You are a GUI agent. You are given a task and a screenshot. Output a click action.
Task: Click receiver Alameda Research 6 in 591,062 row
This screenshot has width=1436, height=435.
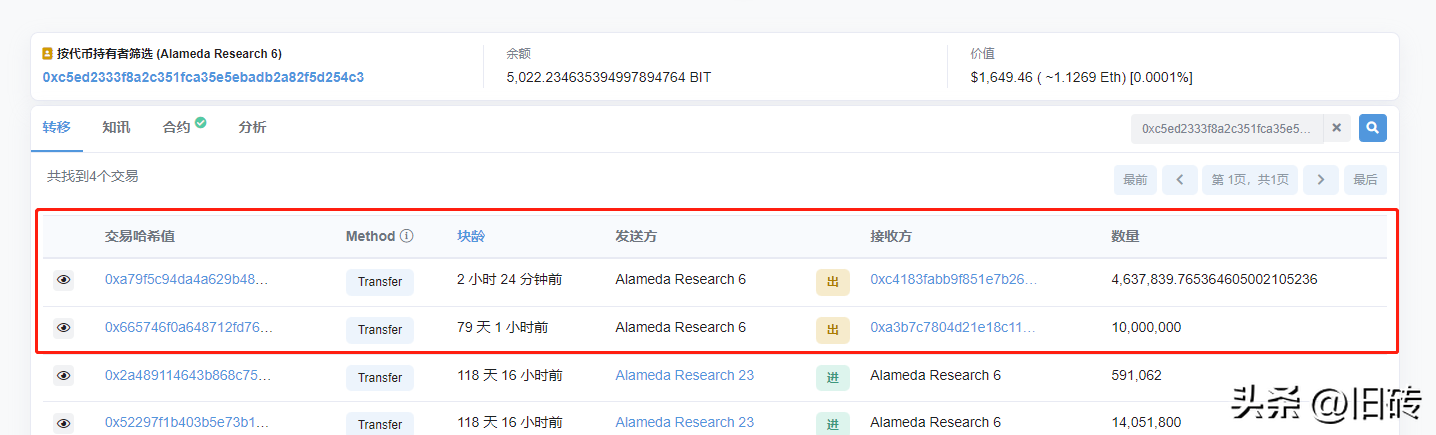tap(935, 375)
